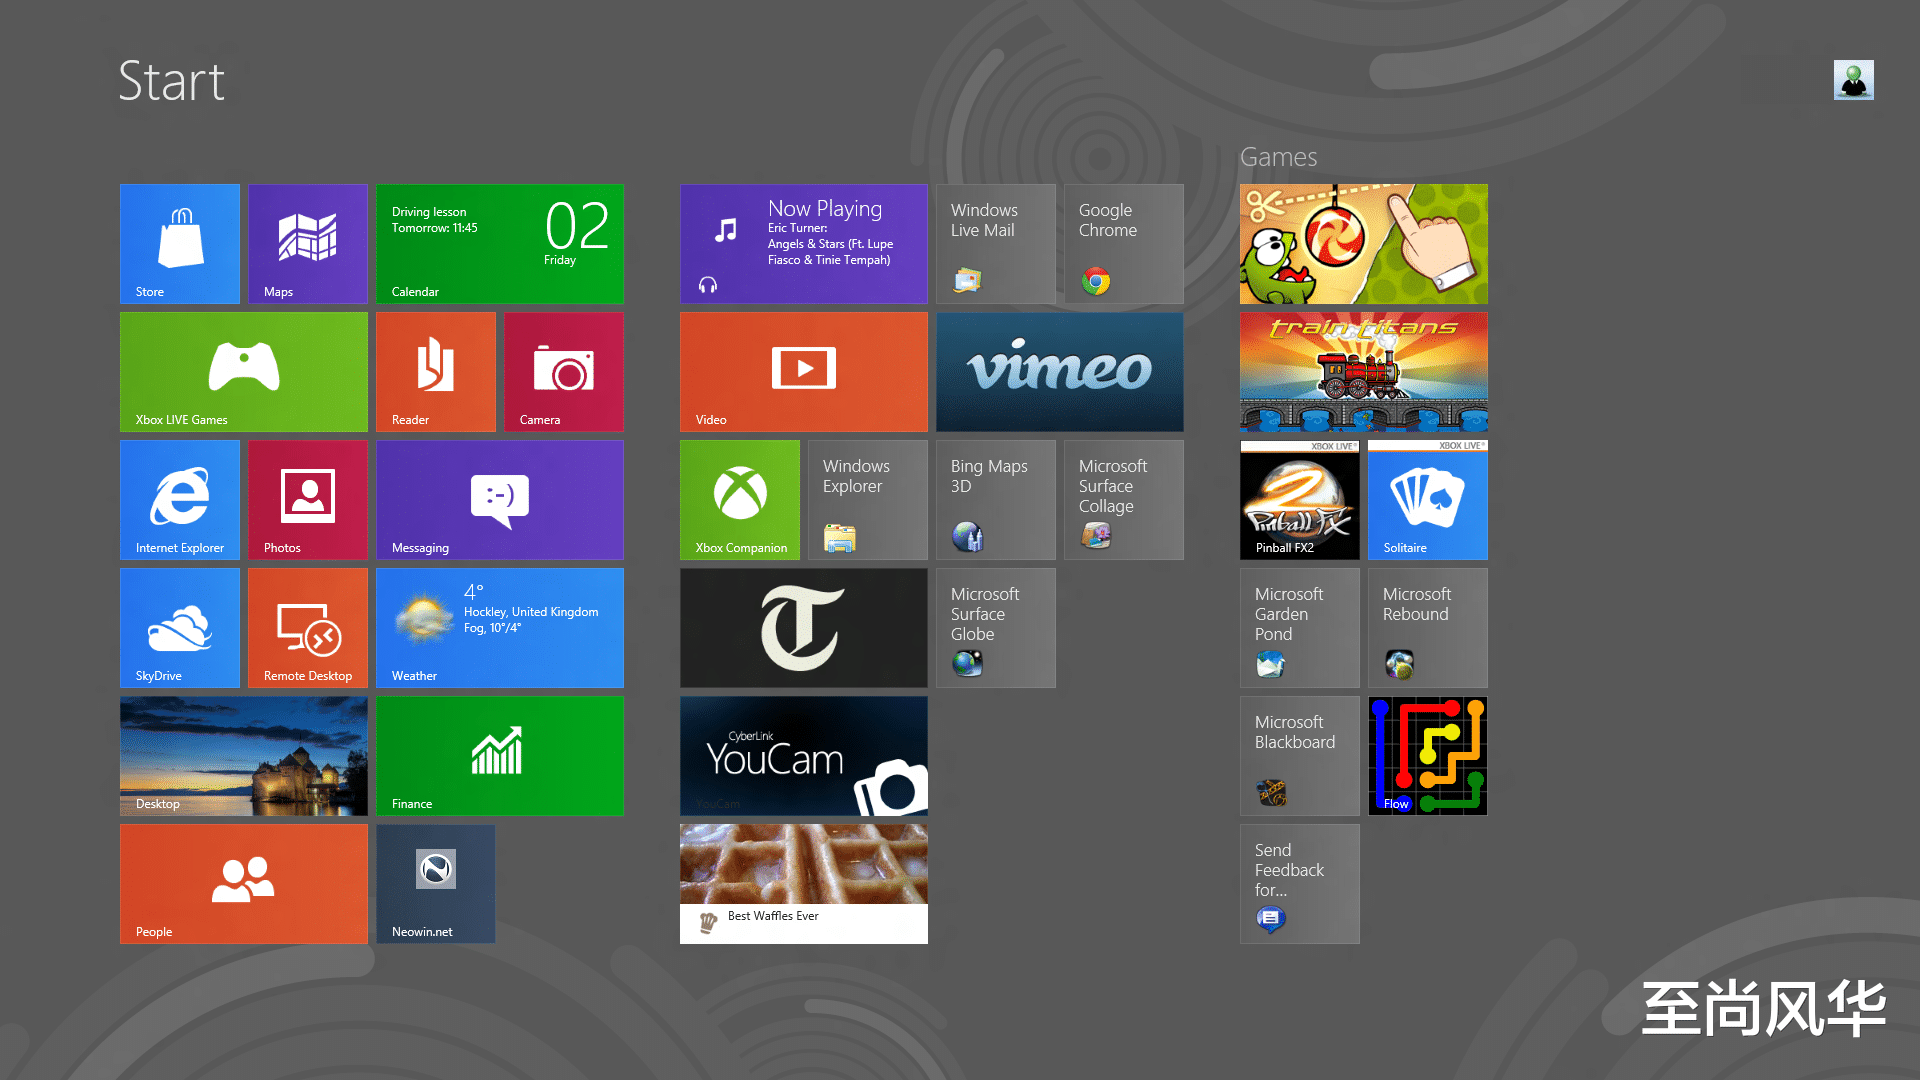Open Send Feedback tile
Viewport: 1920px width, 1080px height.
pyautogui.click(x=1299, y=883)
